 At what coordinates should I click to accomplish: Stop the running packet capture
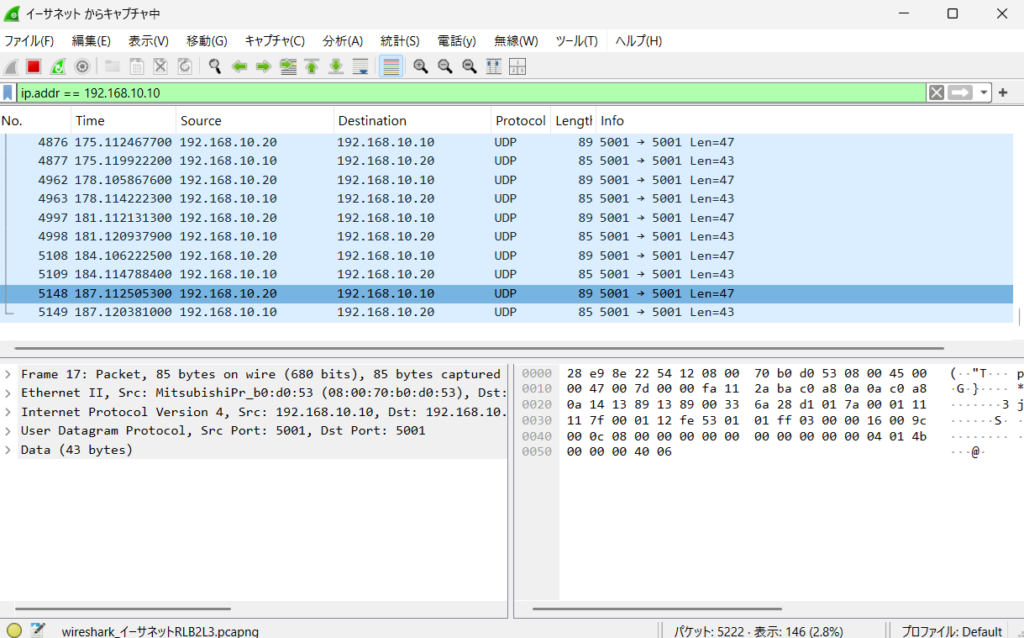click(x=33, y=67)
